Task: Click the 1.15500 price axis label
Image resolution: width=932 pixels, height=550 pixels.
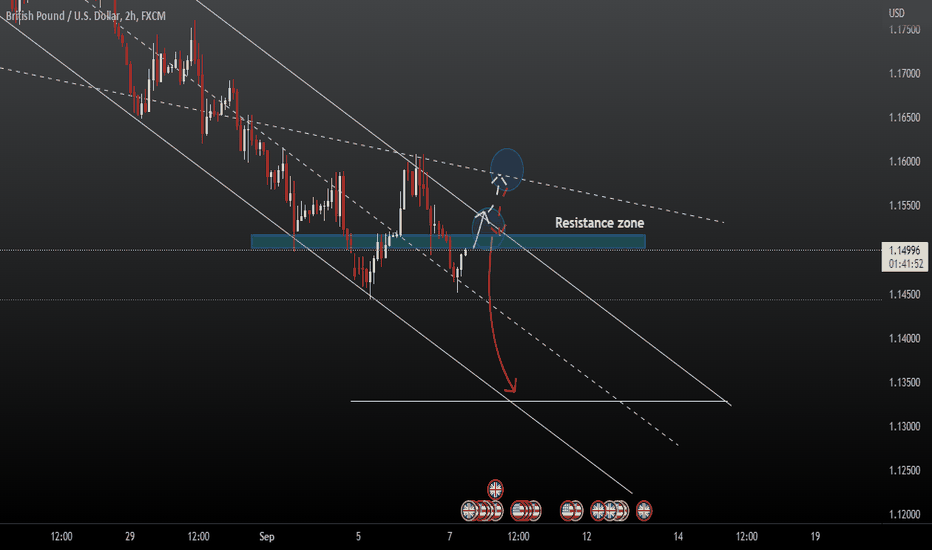Action: [905, 206]
